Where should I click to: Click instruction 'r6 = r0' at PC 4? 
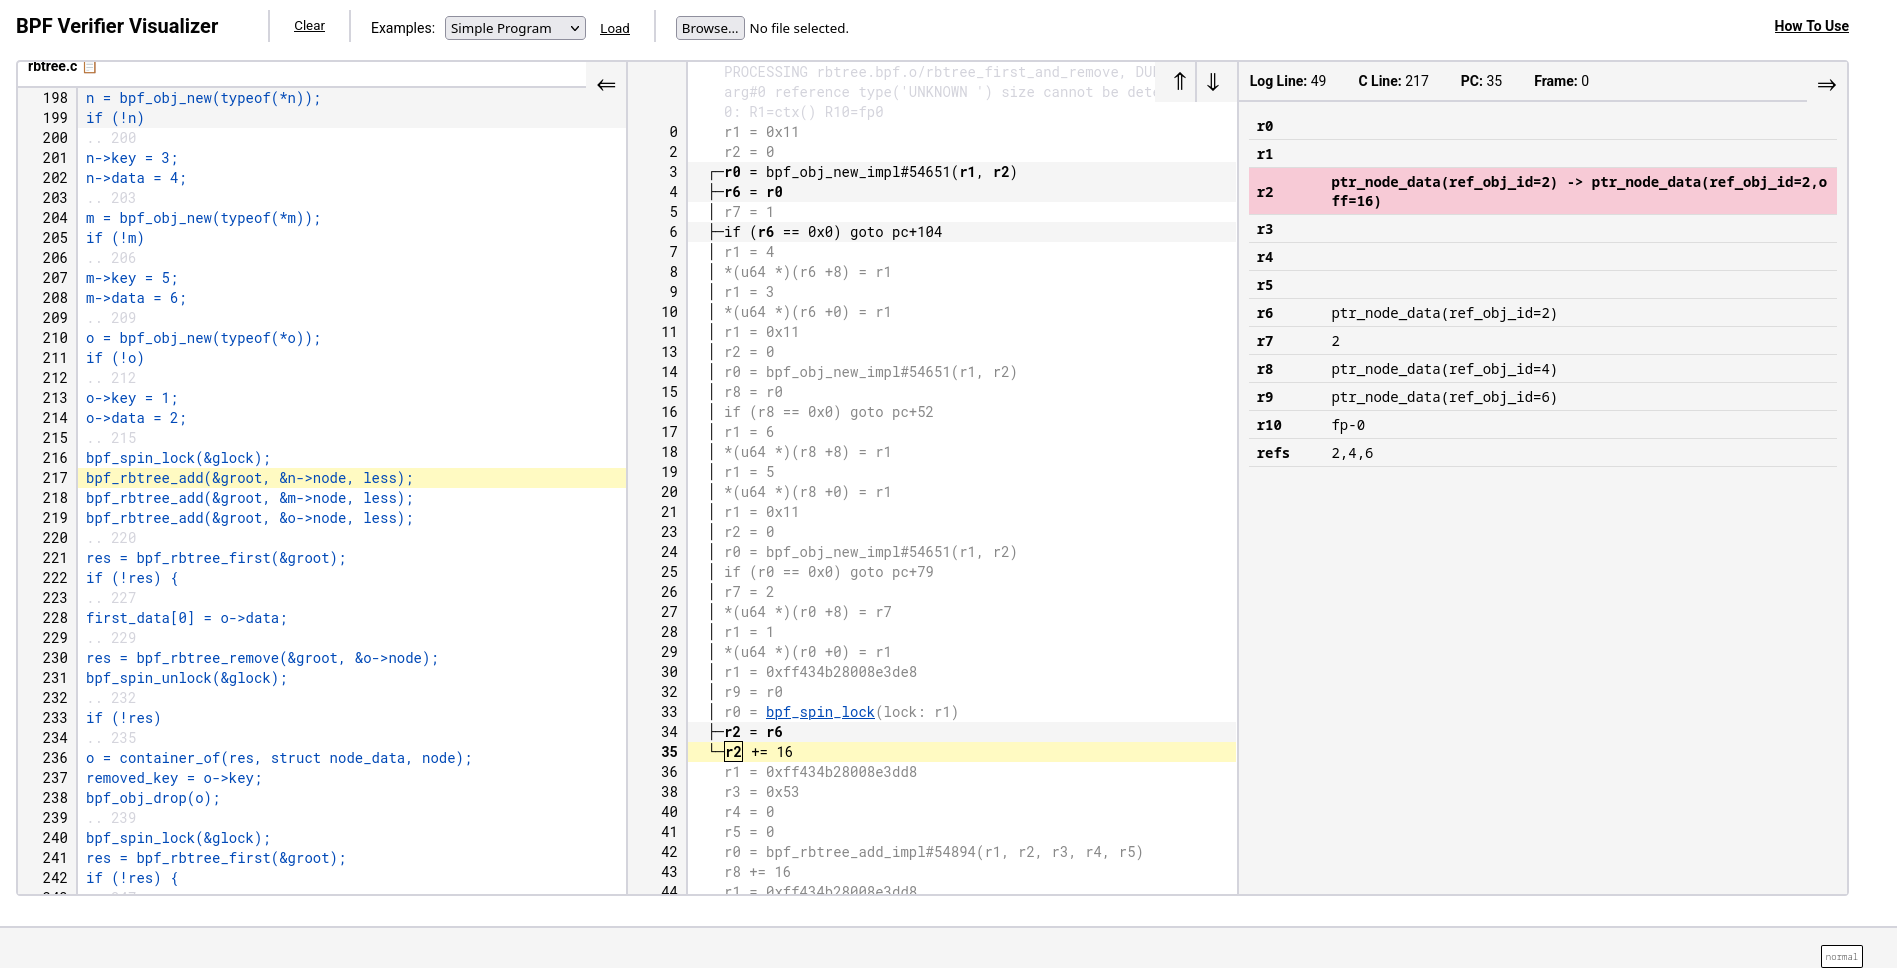(754, 192)
